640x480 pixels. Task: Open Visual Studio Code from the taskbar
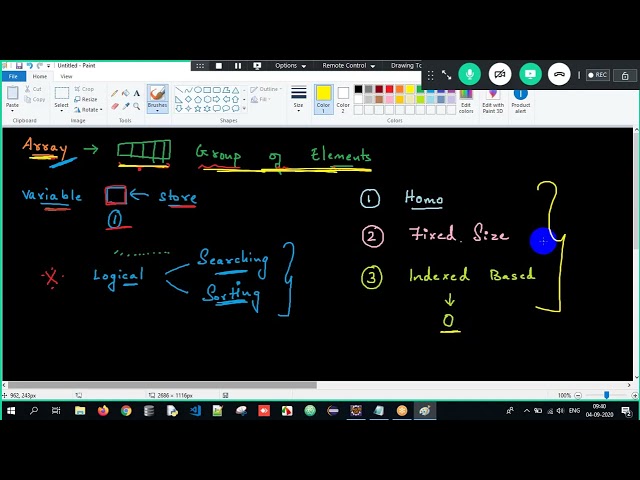(195, 411)
